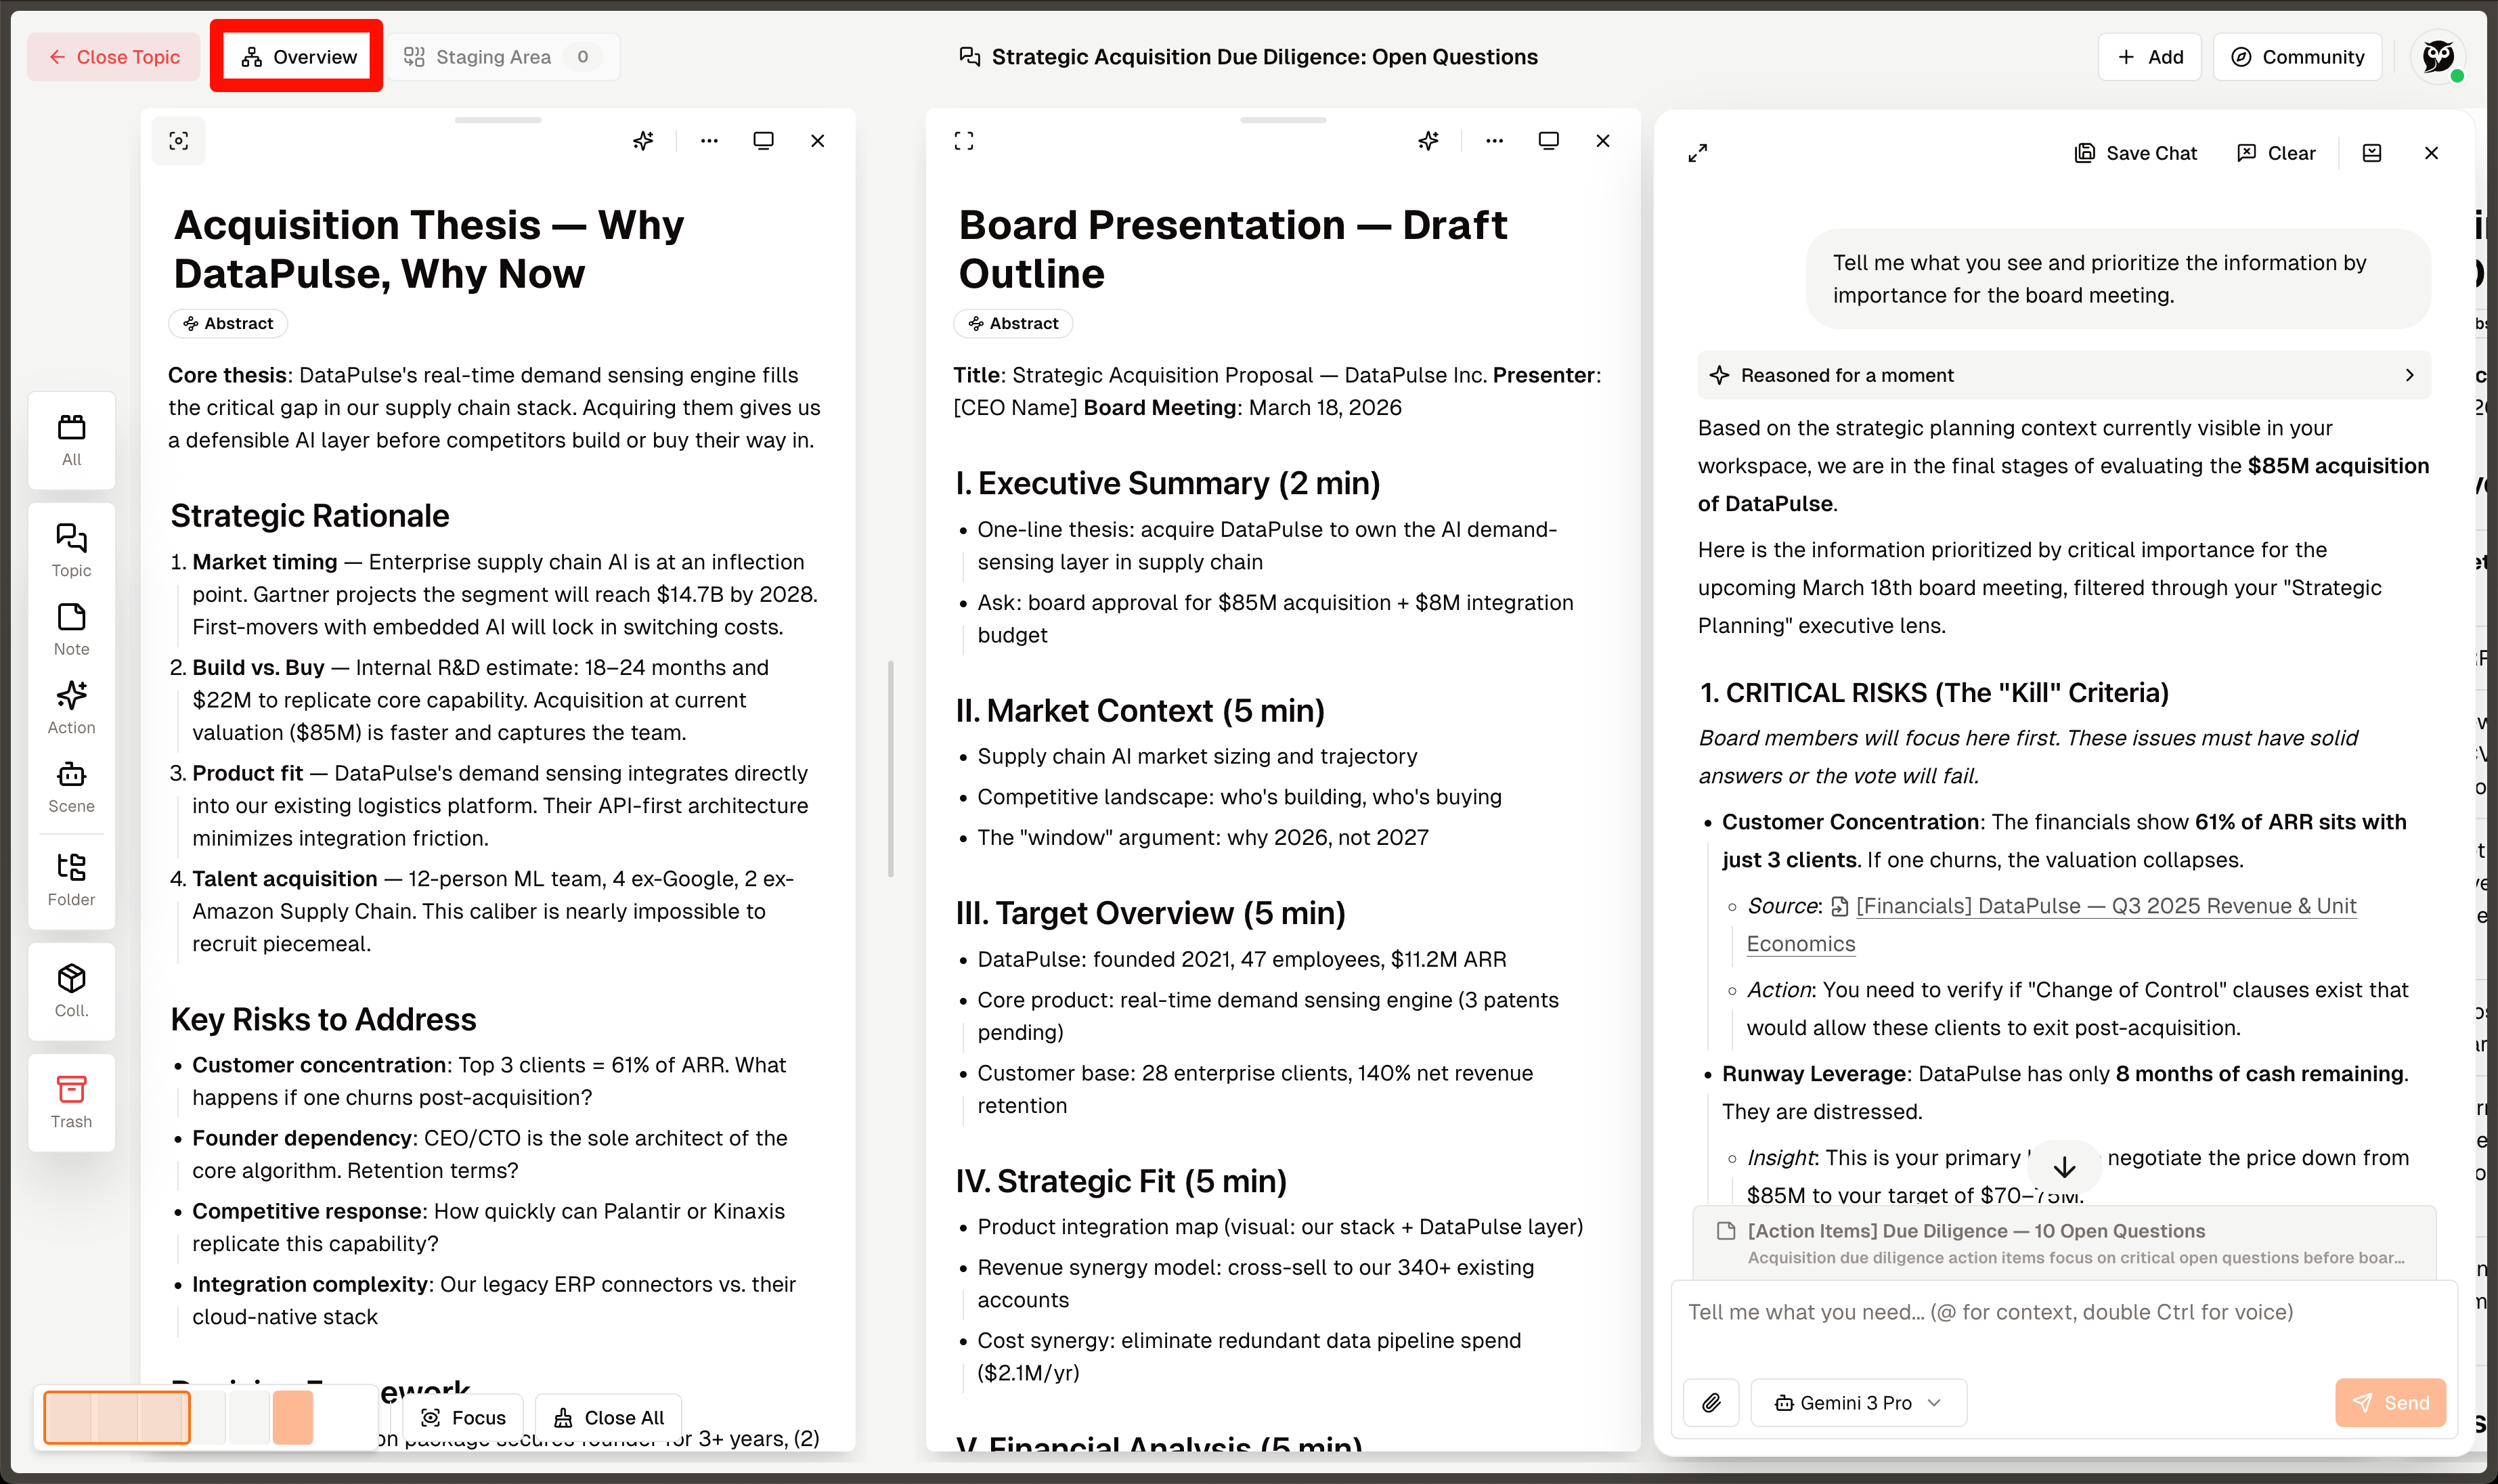Click the Save Chat button
Screen dimensions: 2498x1484
point(2136,152)
